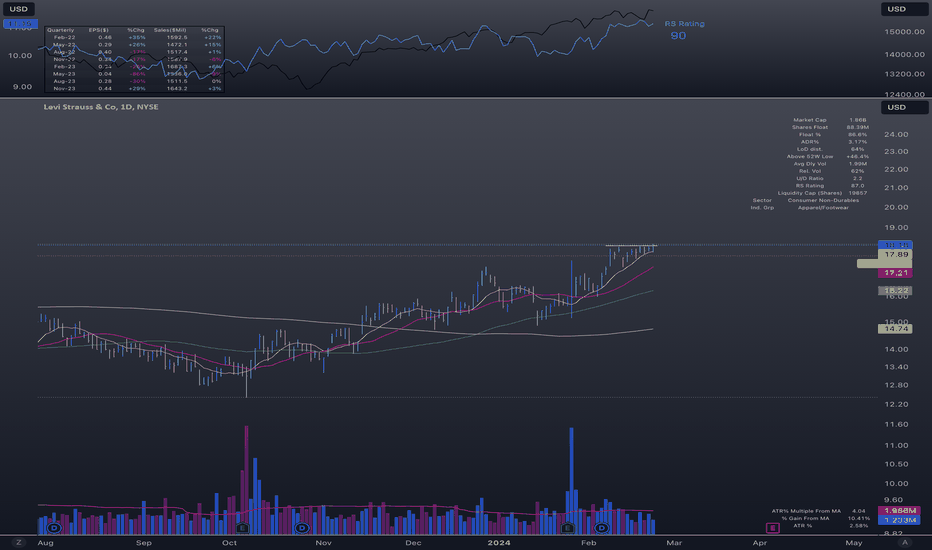Open the late January earnings E marker
This screenshot has width=932, height=550.
(x=567, y=527)
